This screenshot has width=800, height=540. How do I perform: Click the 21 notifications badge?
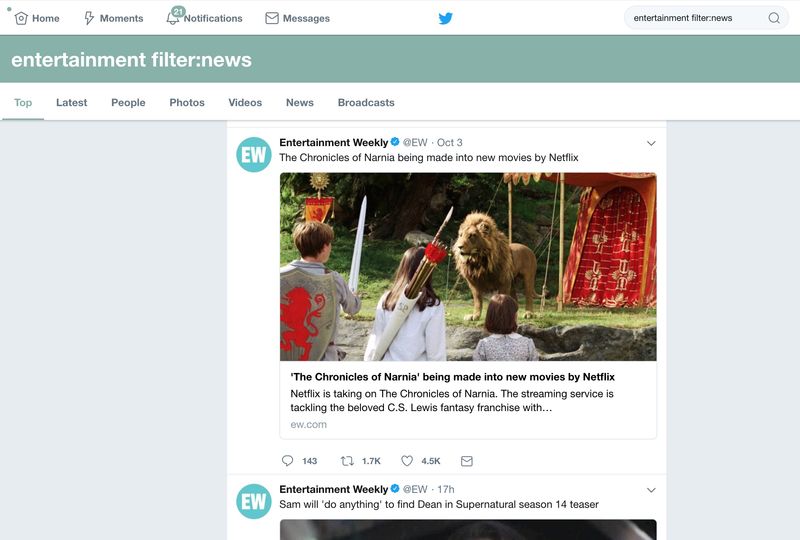(x=178, y=11)
